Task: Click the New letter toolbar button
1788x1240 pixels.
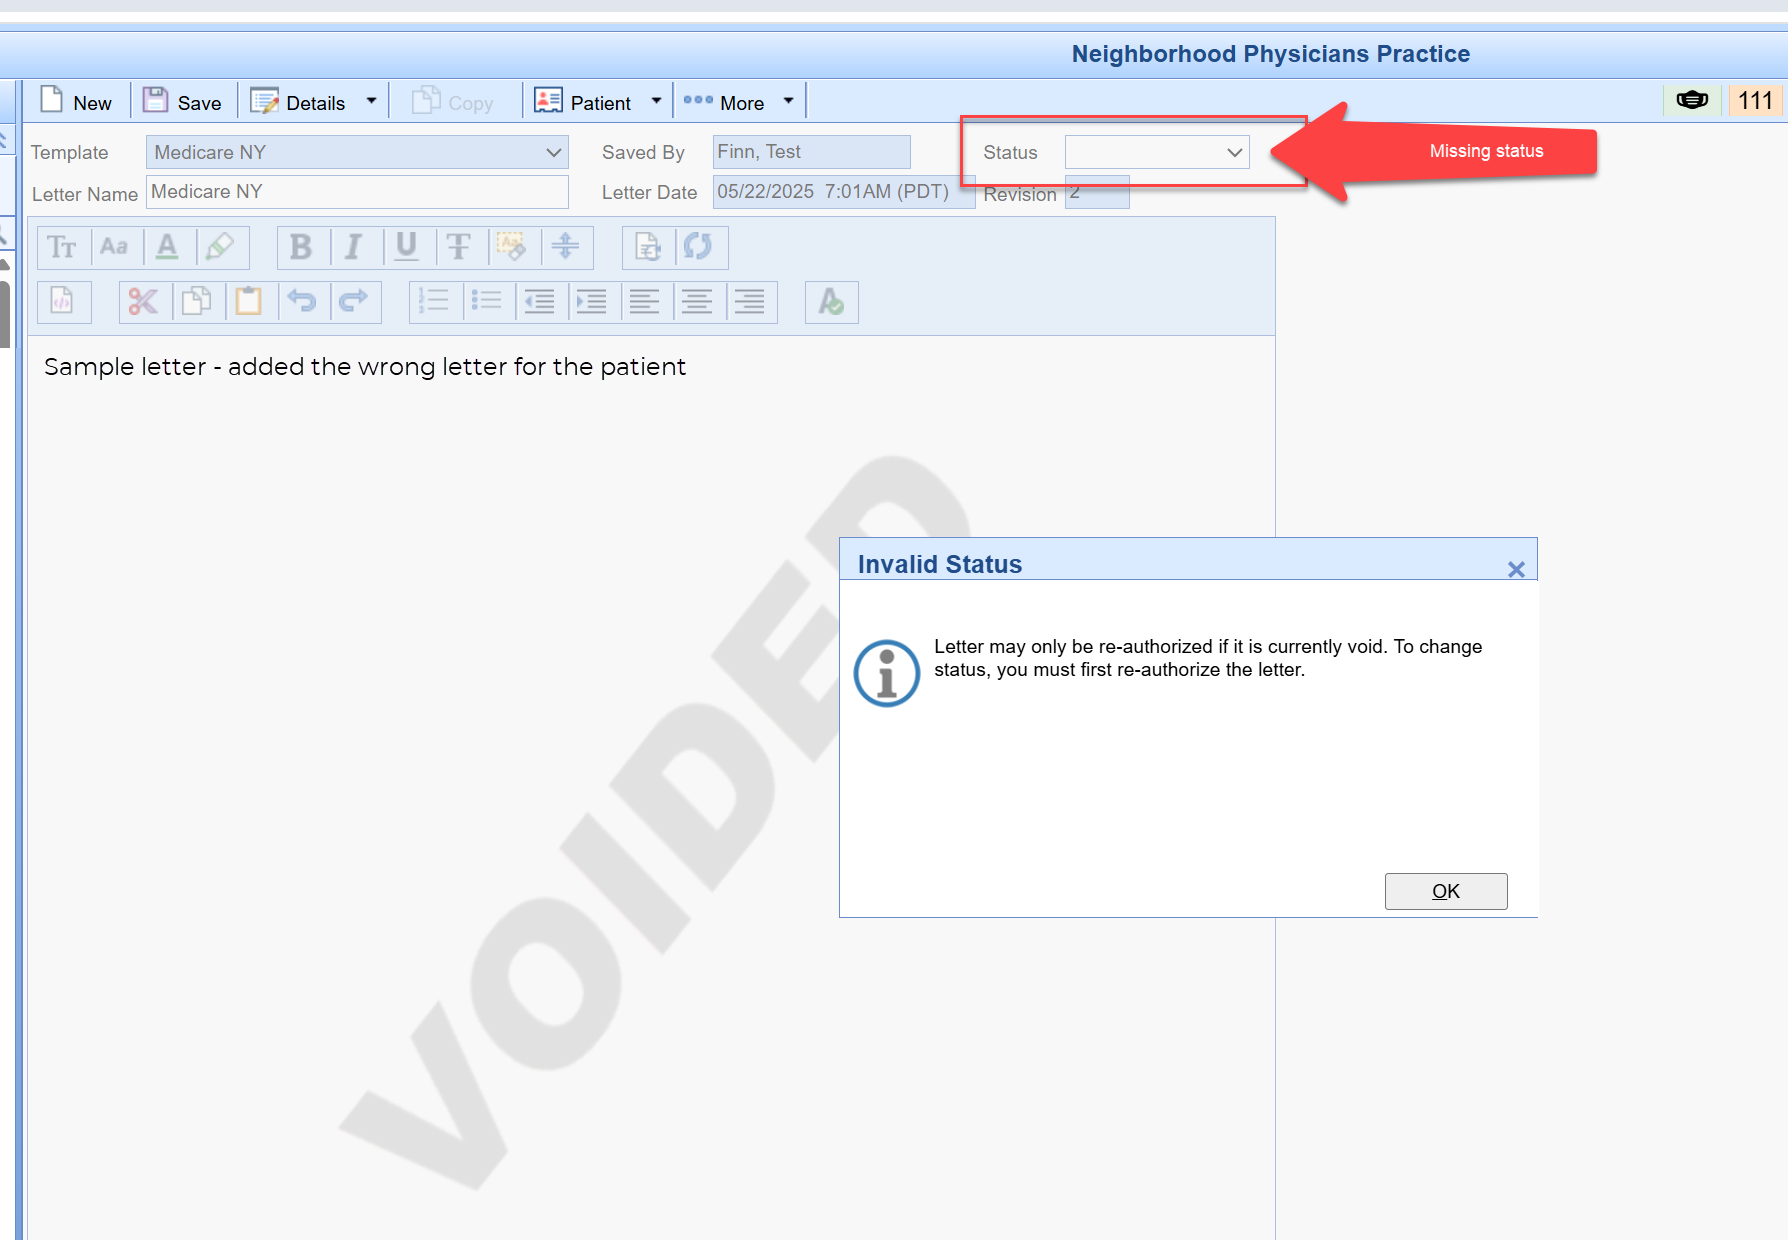Action: [76, 102]
